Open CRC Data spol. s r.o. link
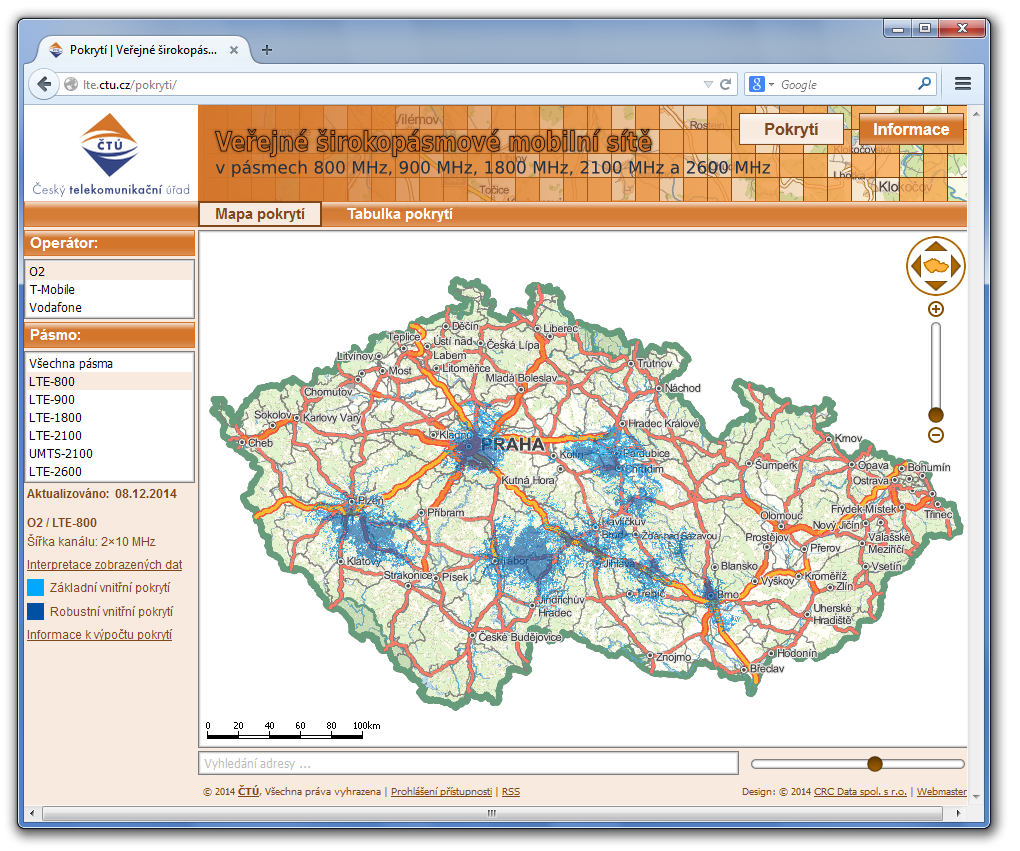1020x851 pixels. click(x=860, y=792)
